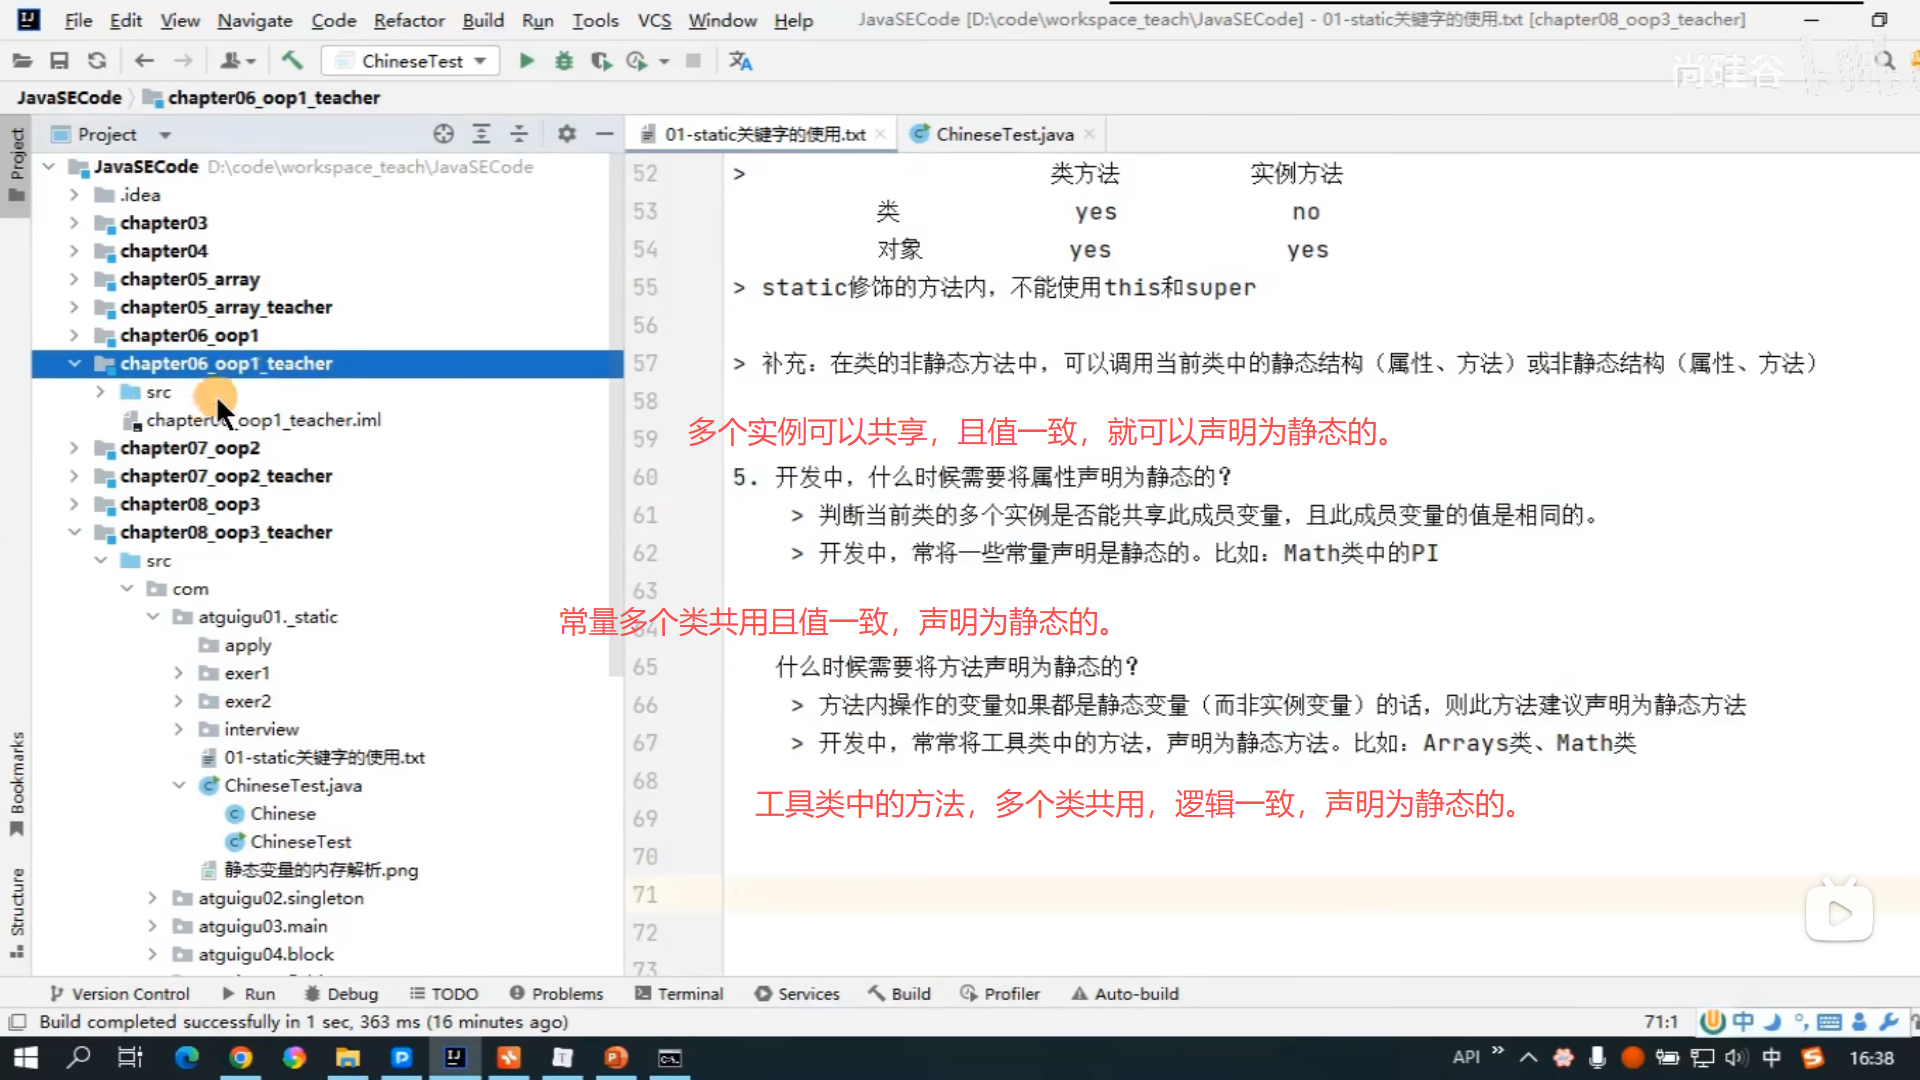Click Select Opened File target icon
The height and width of the screenshot is (1080, 1920).
(443, 134)
